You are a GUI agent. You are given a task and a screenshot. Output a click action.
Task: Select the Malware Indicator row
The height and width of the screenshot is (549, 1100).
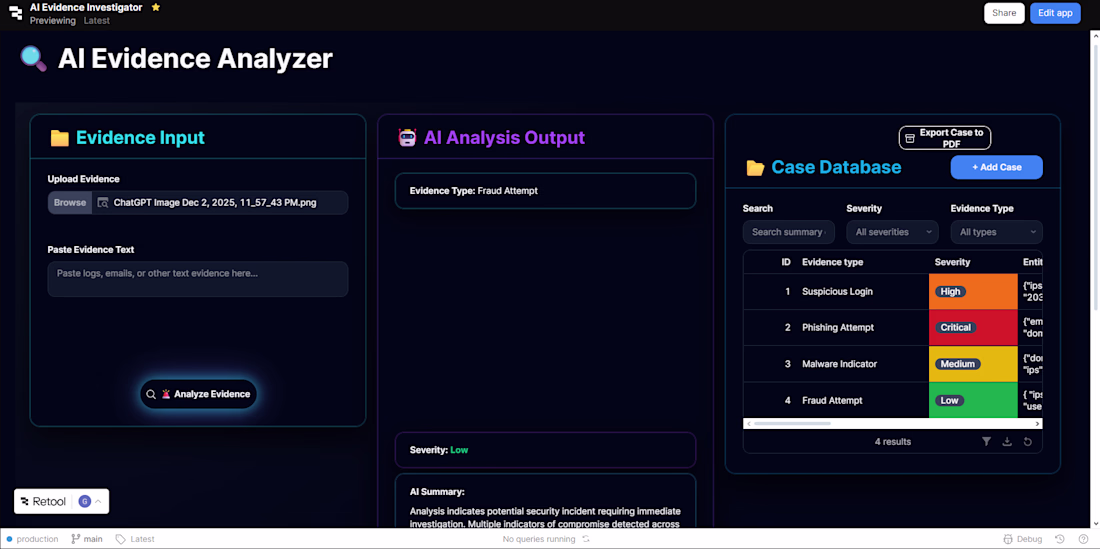click(x=892, y=364)
